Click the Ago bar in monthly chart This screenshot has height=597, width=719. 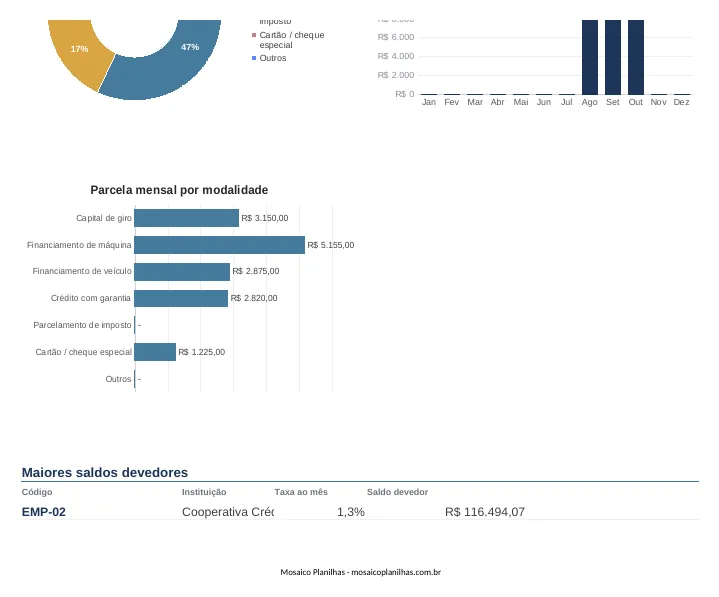(x=590, y=57)
